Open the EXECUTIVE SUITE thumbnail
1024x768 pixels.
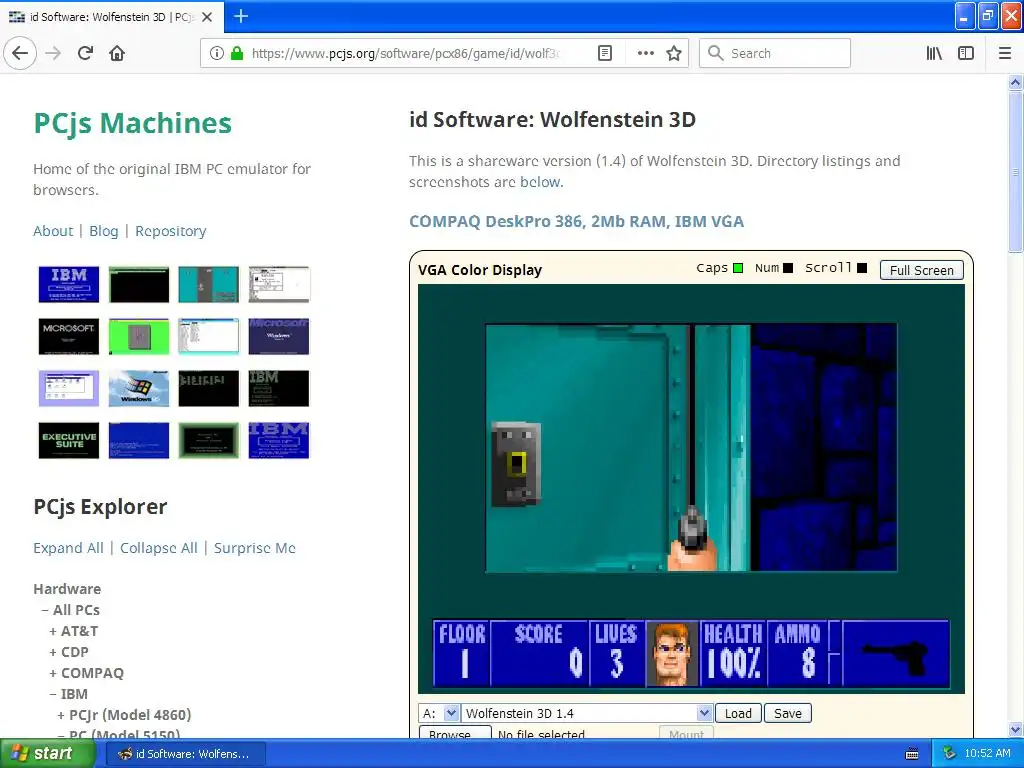tap(69, 440)
